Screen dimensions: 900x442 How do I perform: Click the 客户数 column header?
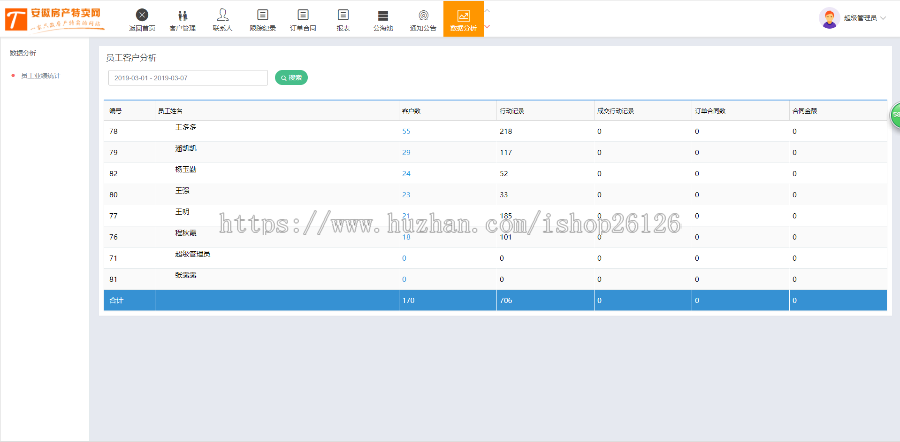tap(411, 111)
